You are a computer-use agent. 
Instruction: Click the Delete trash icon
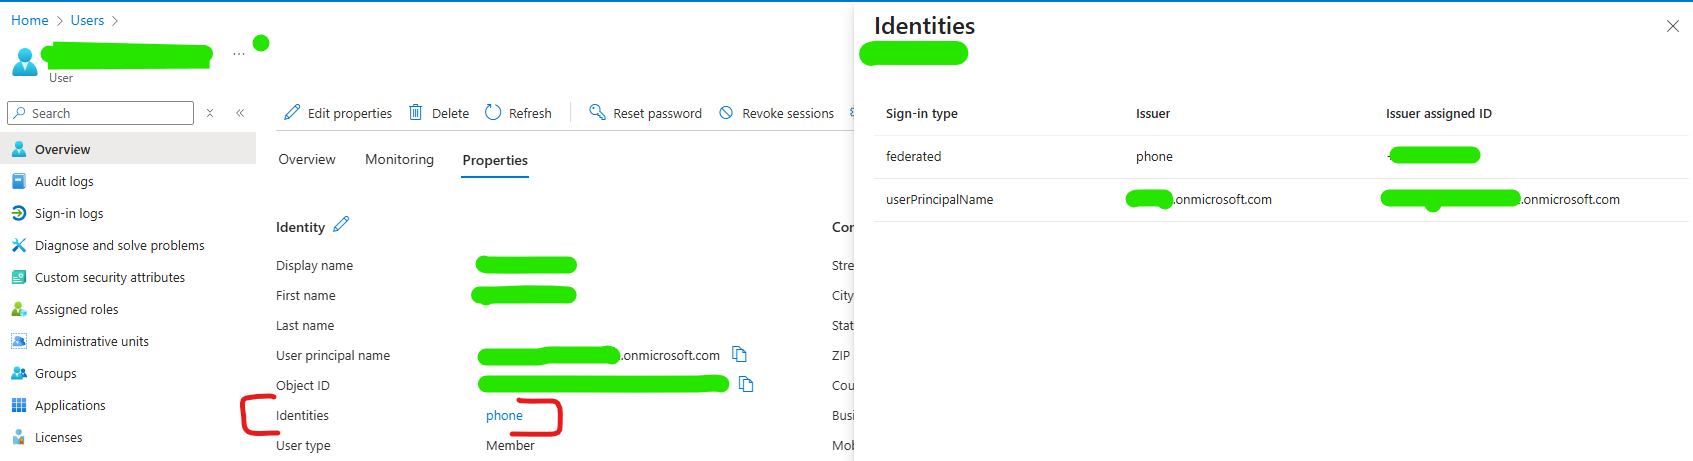tap(416, 113)
